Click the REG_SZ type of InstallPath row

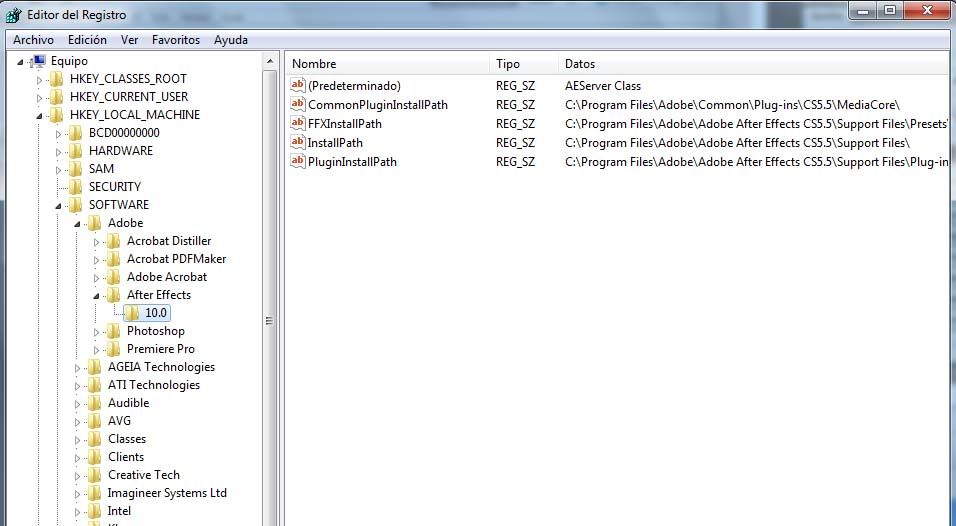pos(515,143)
